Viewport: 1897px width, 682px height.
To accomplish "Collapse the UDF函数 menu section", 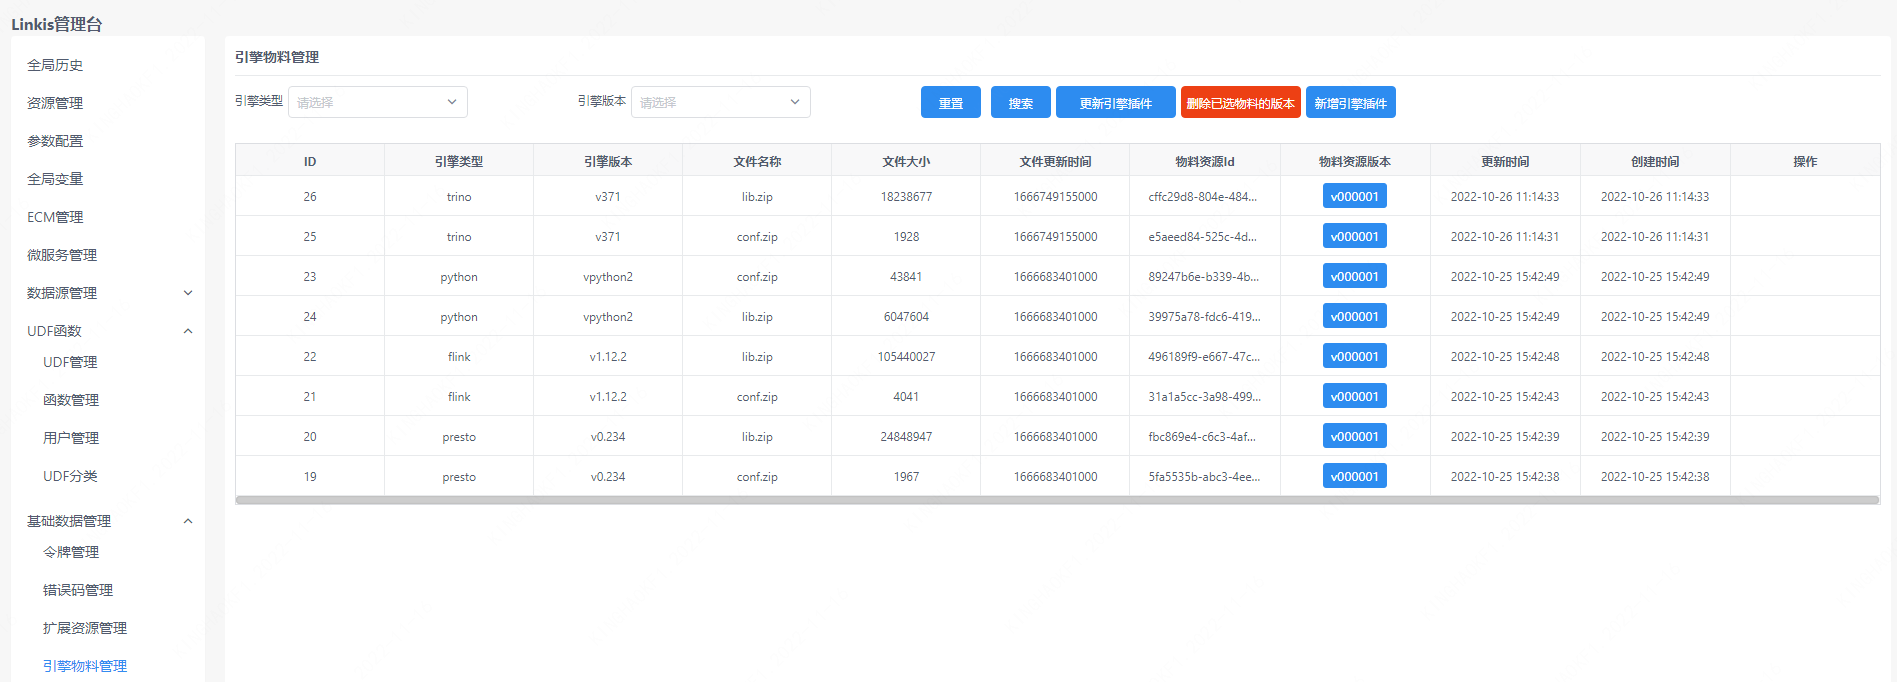I will pos(188,331).
